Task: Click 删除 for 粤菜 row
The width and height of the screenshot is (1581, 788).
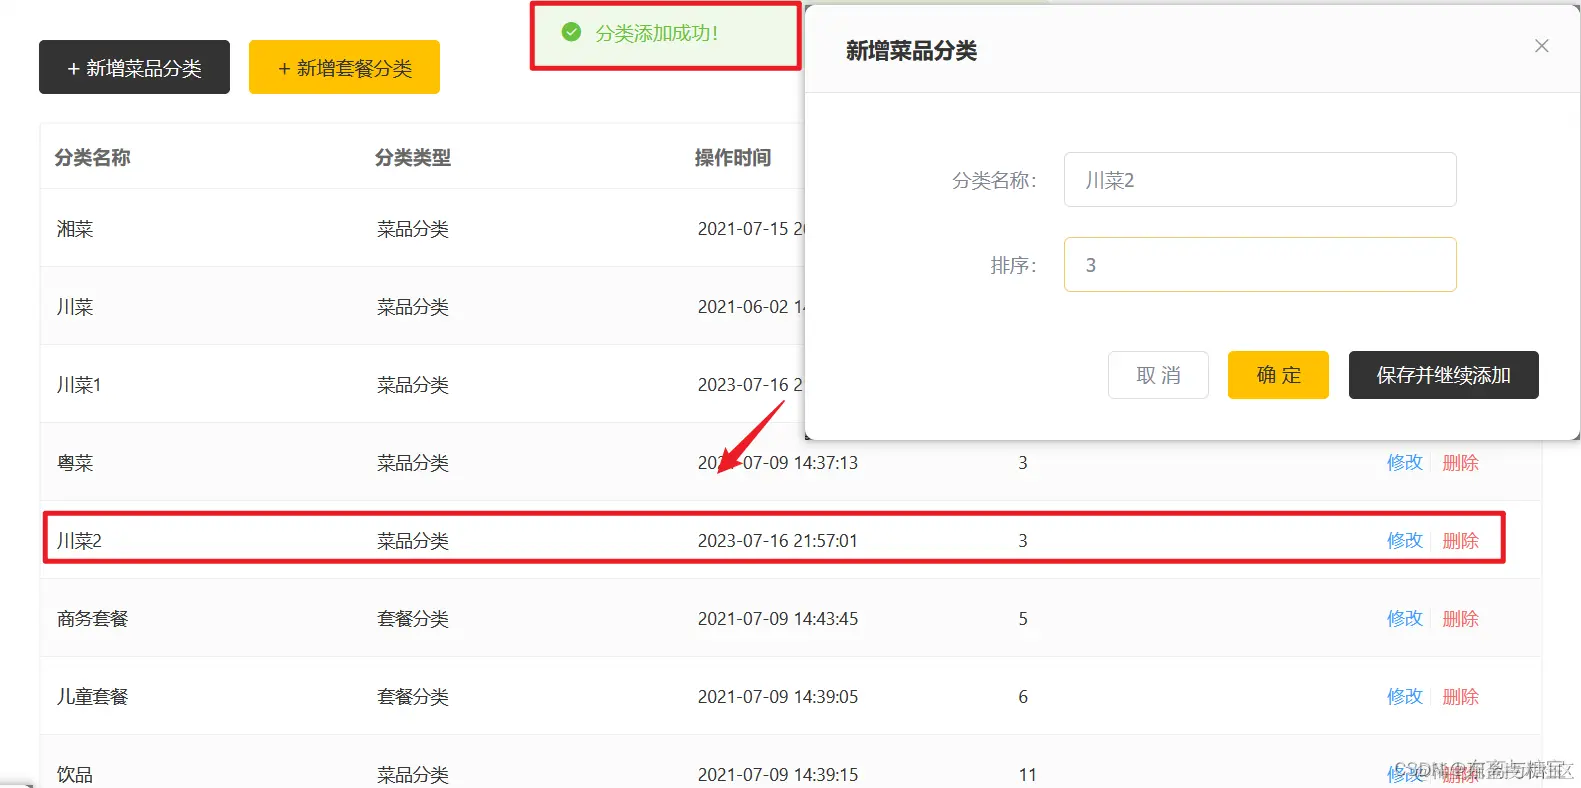Action: coord(1460,463)
